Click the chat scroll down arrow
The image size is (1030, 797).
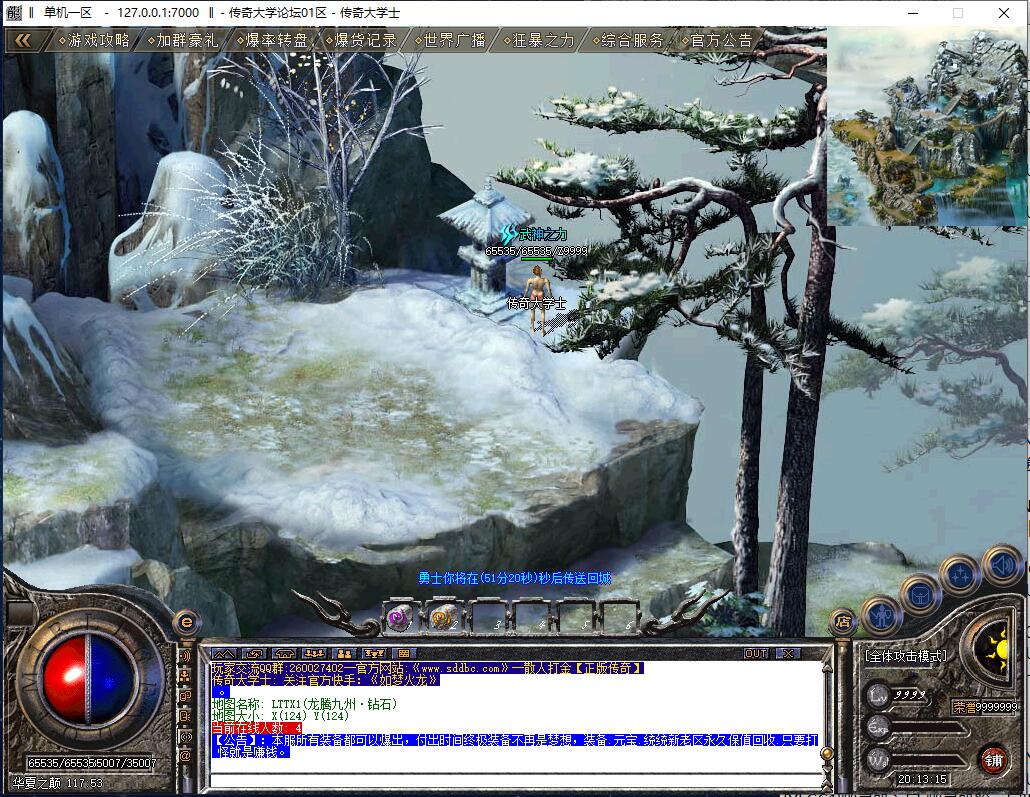pos(827,767)
